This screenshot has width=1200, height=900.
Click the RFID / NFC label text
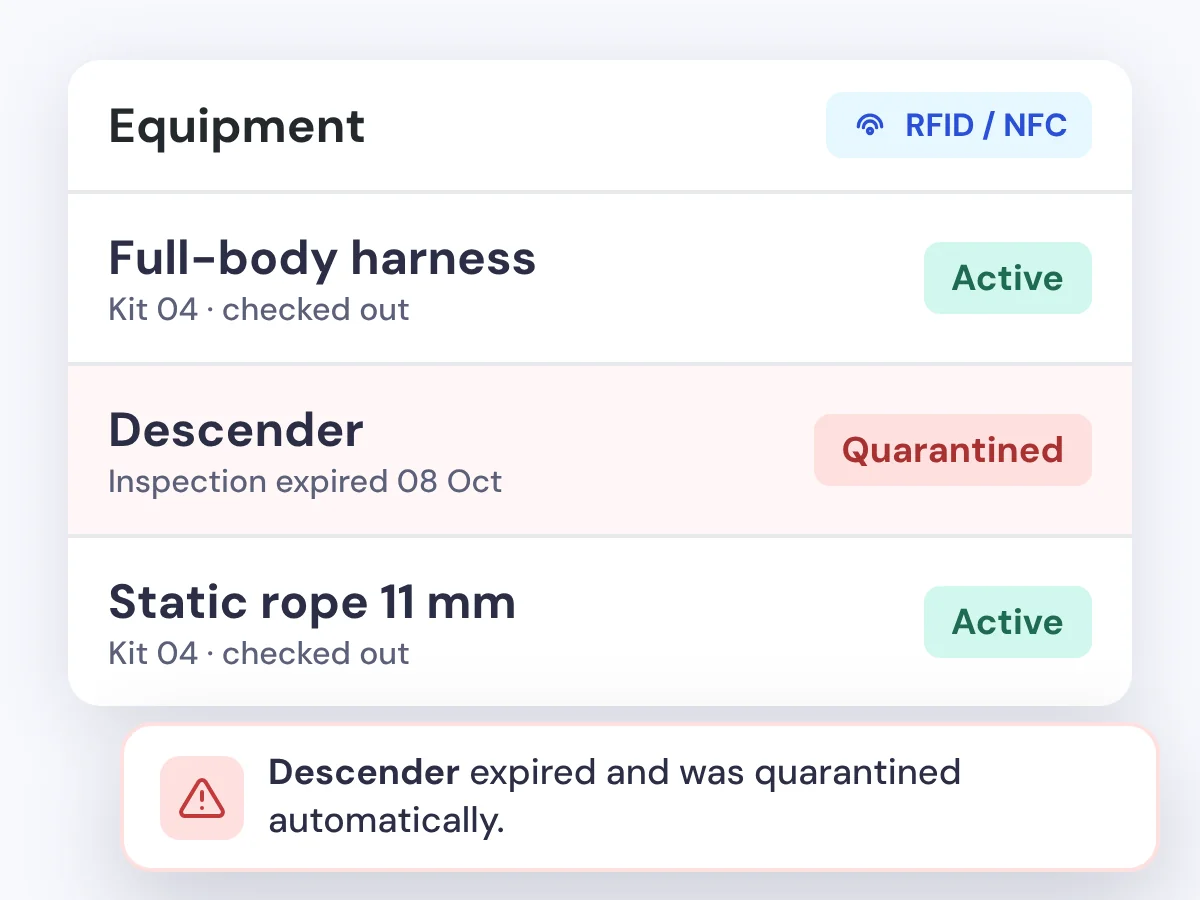(986, 125)
